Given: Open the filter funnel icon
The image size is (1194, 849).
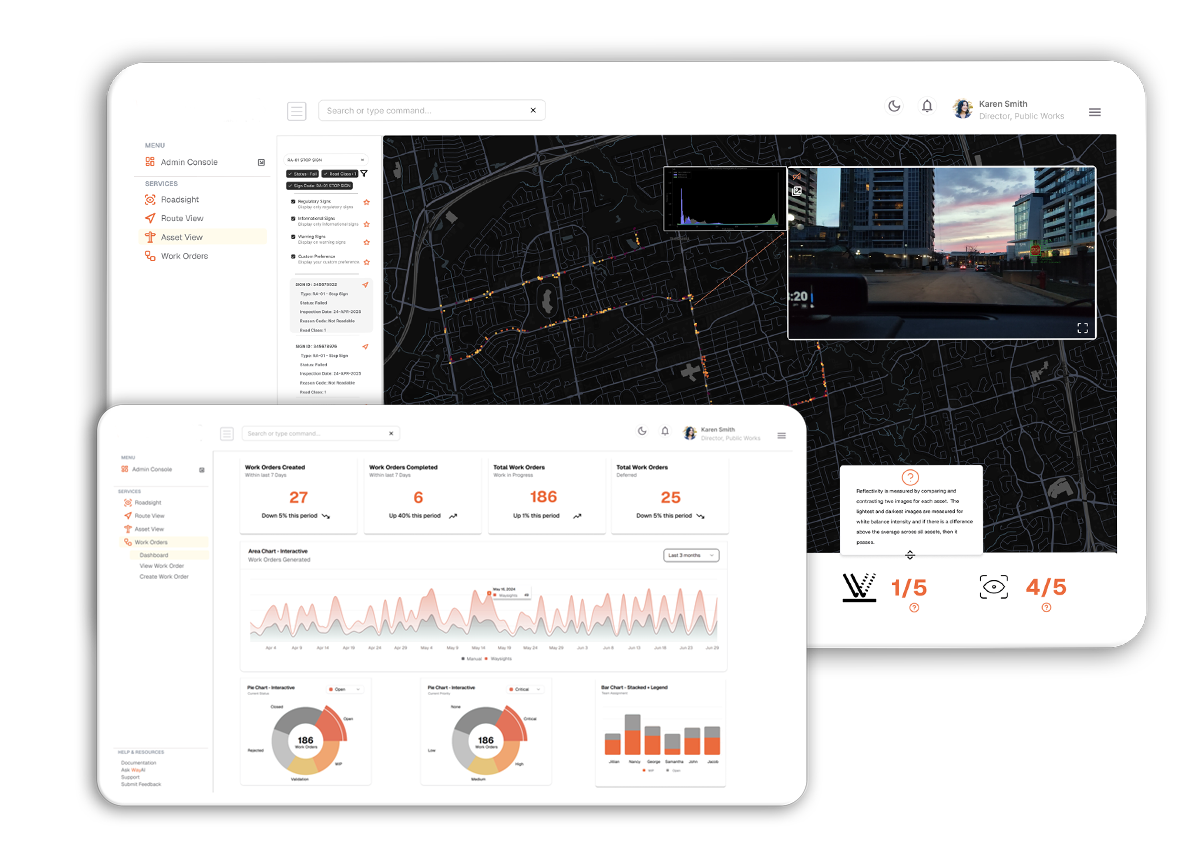Looking at the screenshot, I should (364, 174).
